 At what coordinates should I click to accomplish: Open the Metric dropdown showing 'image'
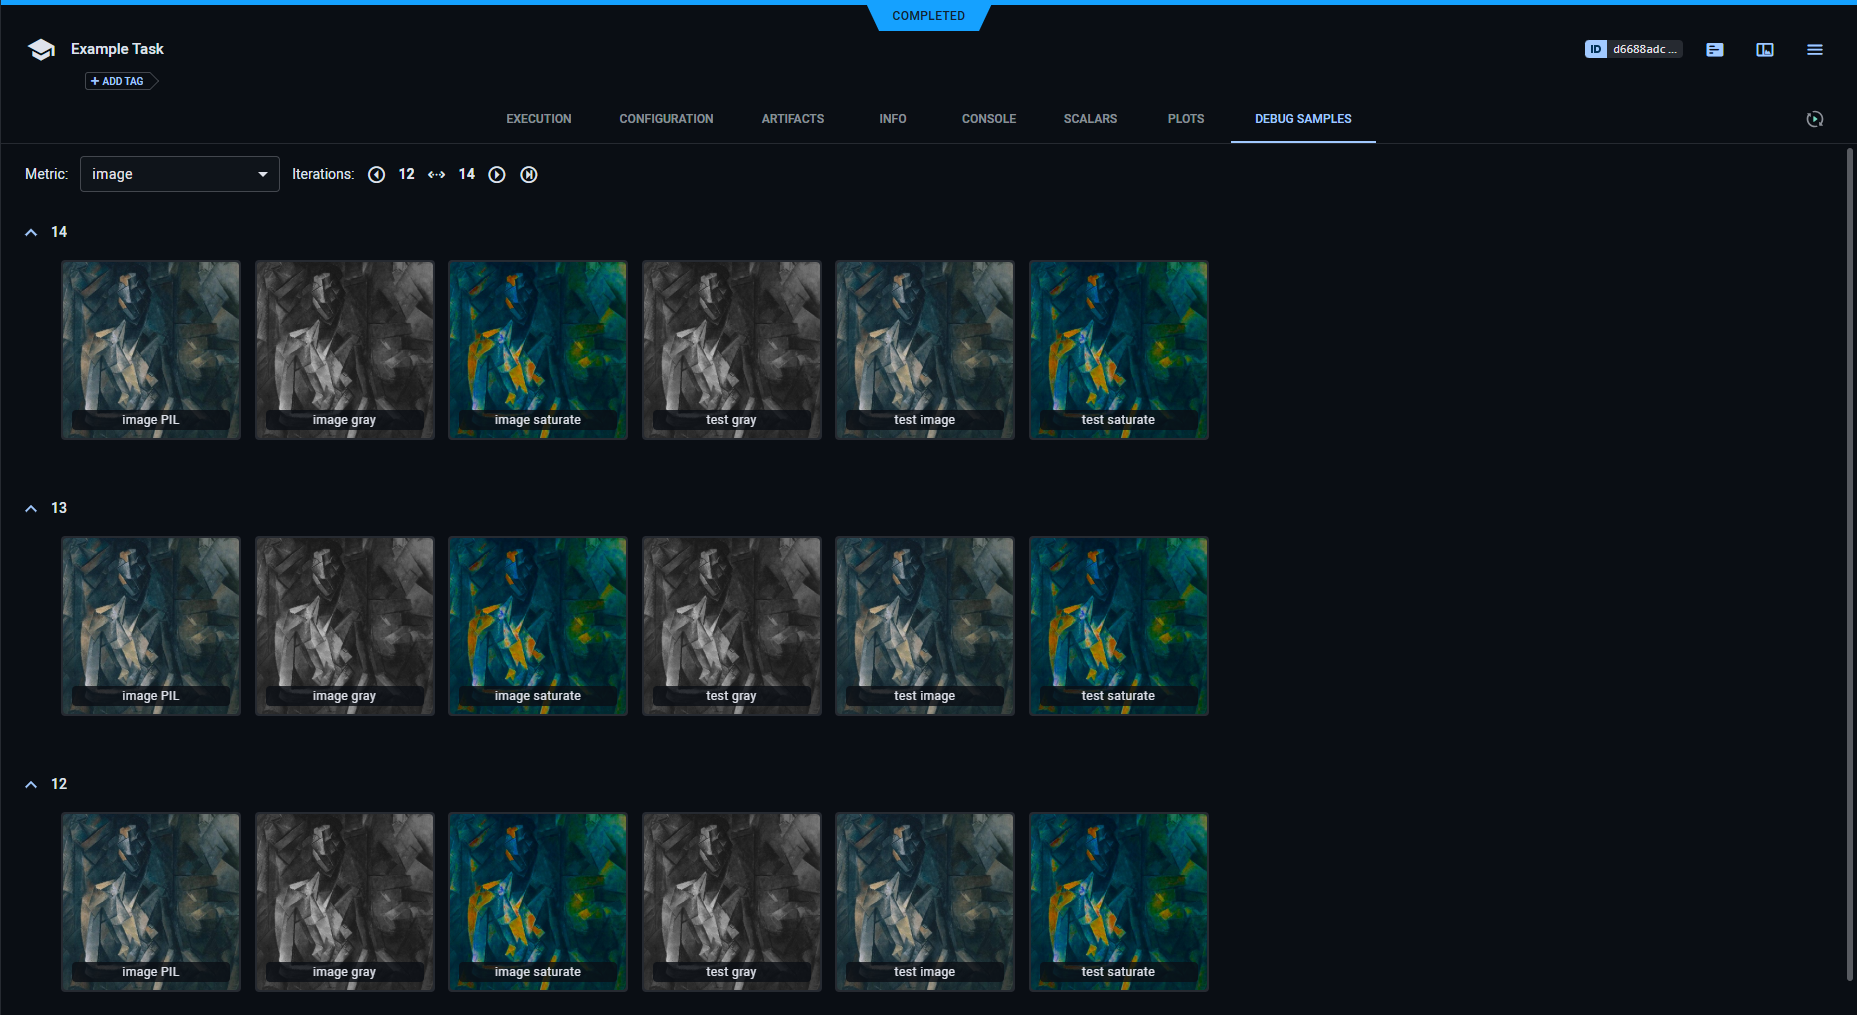point(179,174)
